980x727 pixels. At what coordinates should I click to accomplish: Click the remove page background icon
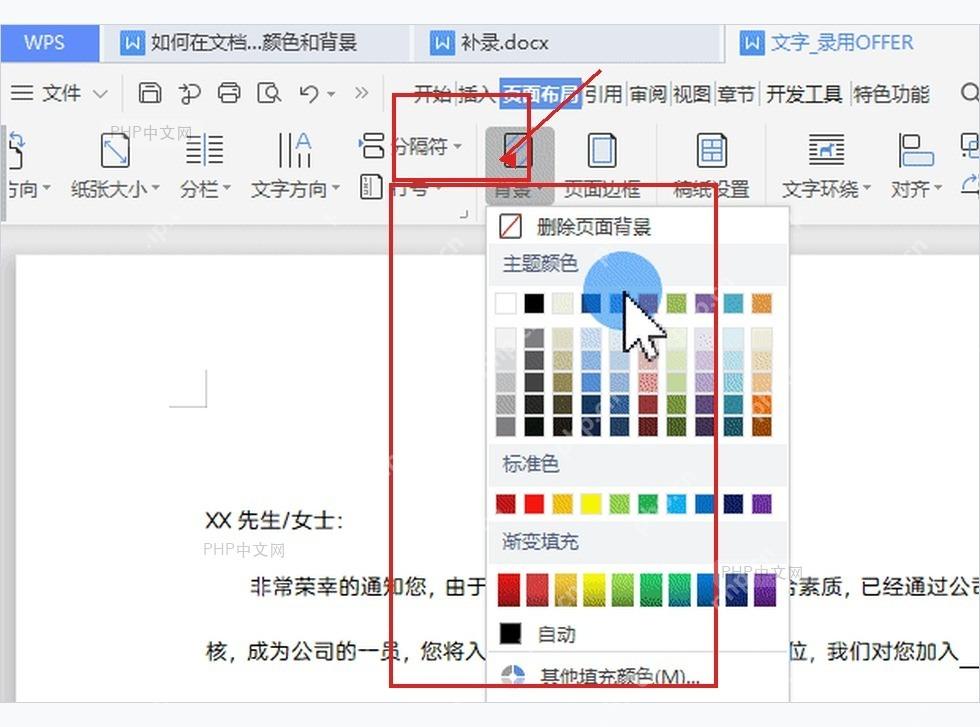(511, 226)
